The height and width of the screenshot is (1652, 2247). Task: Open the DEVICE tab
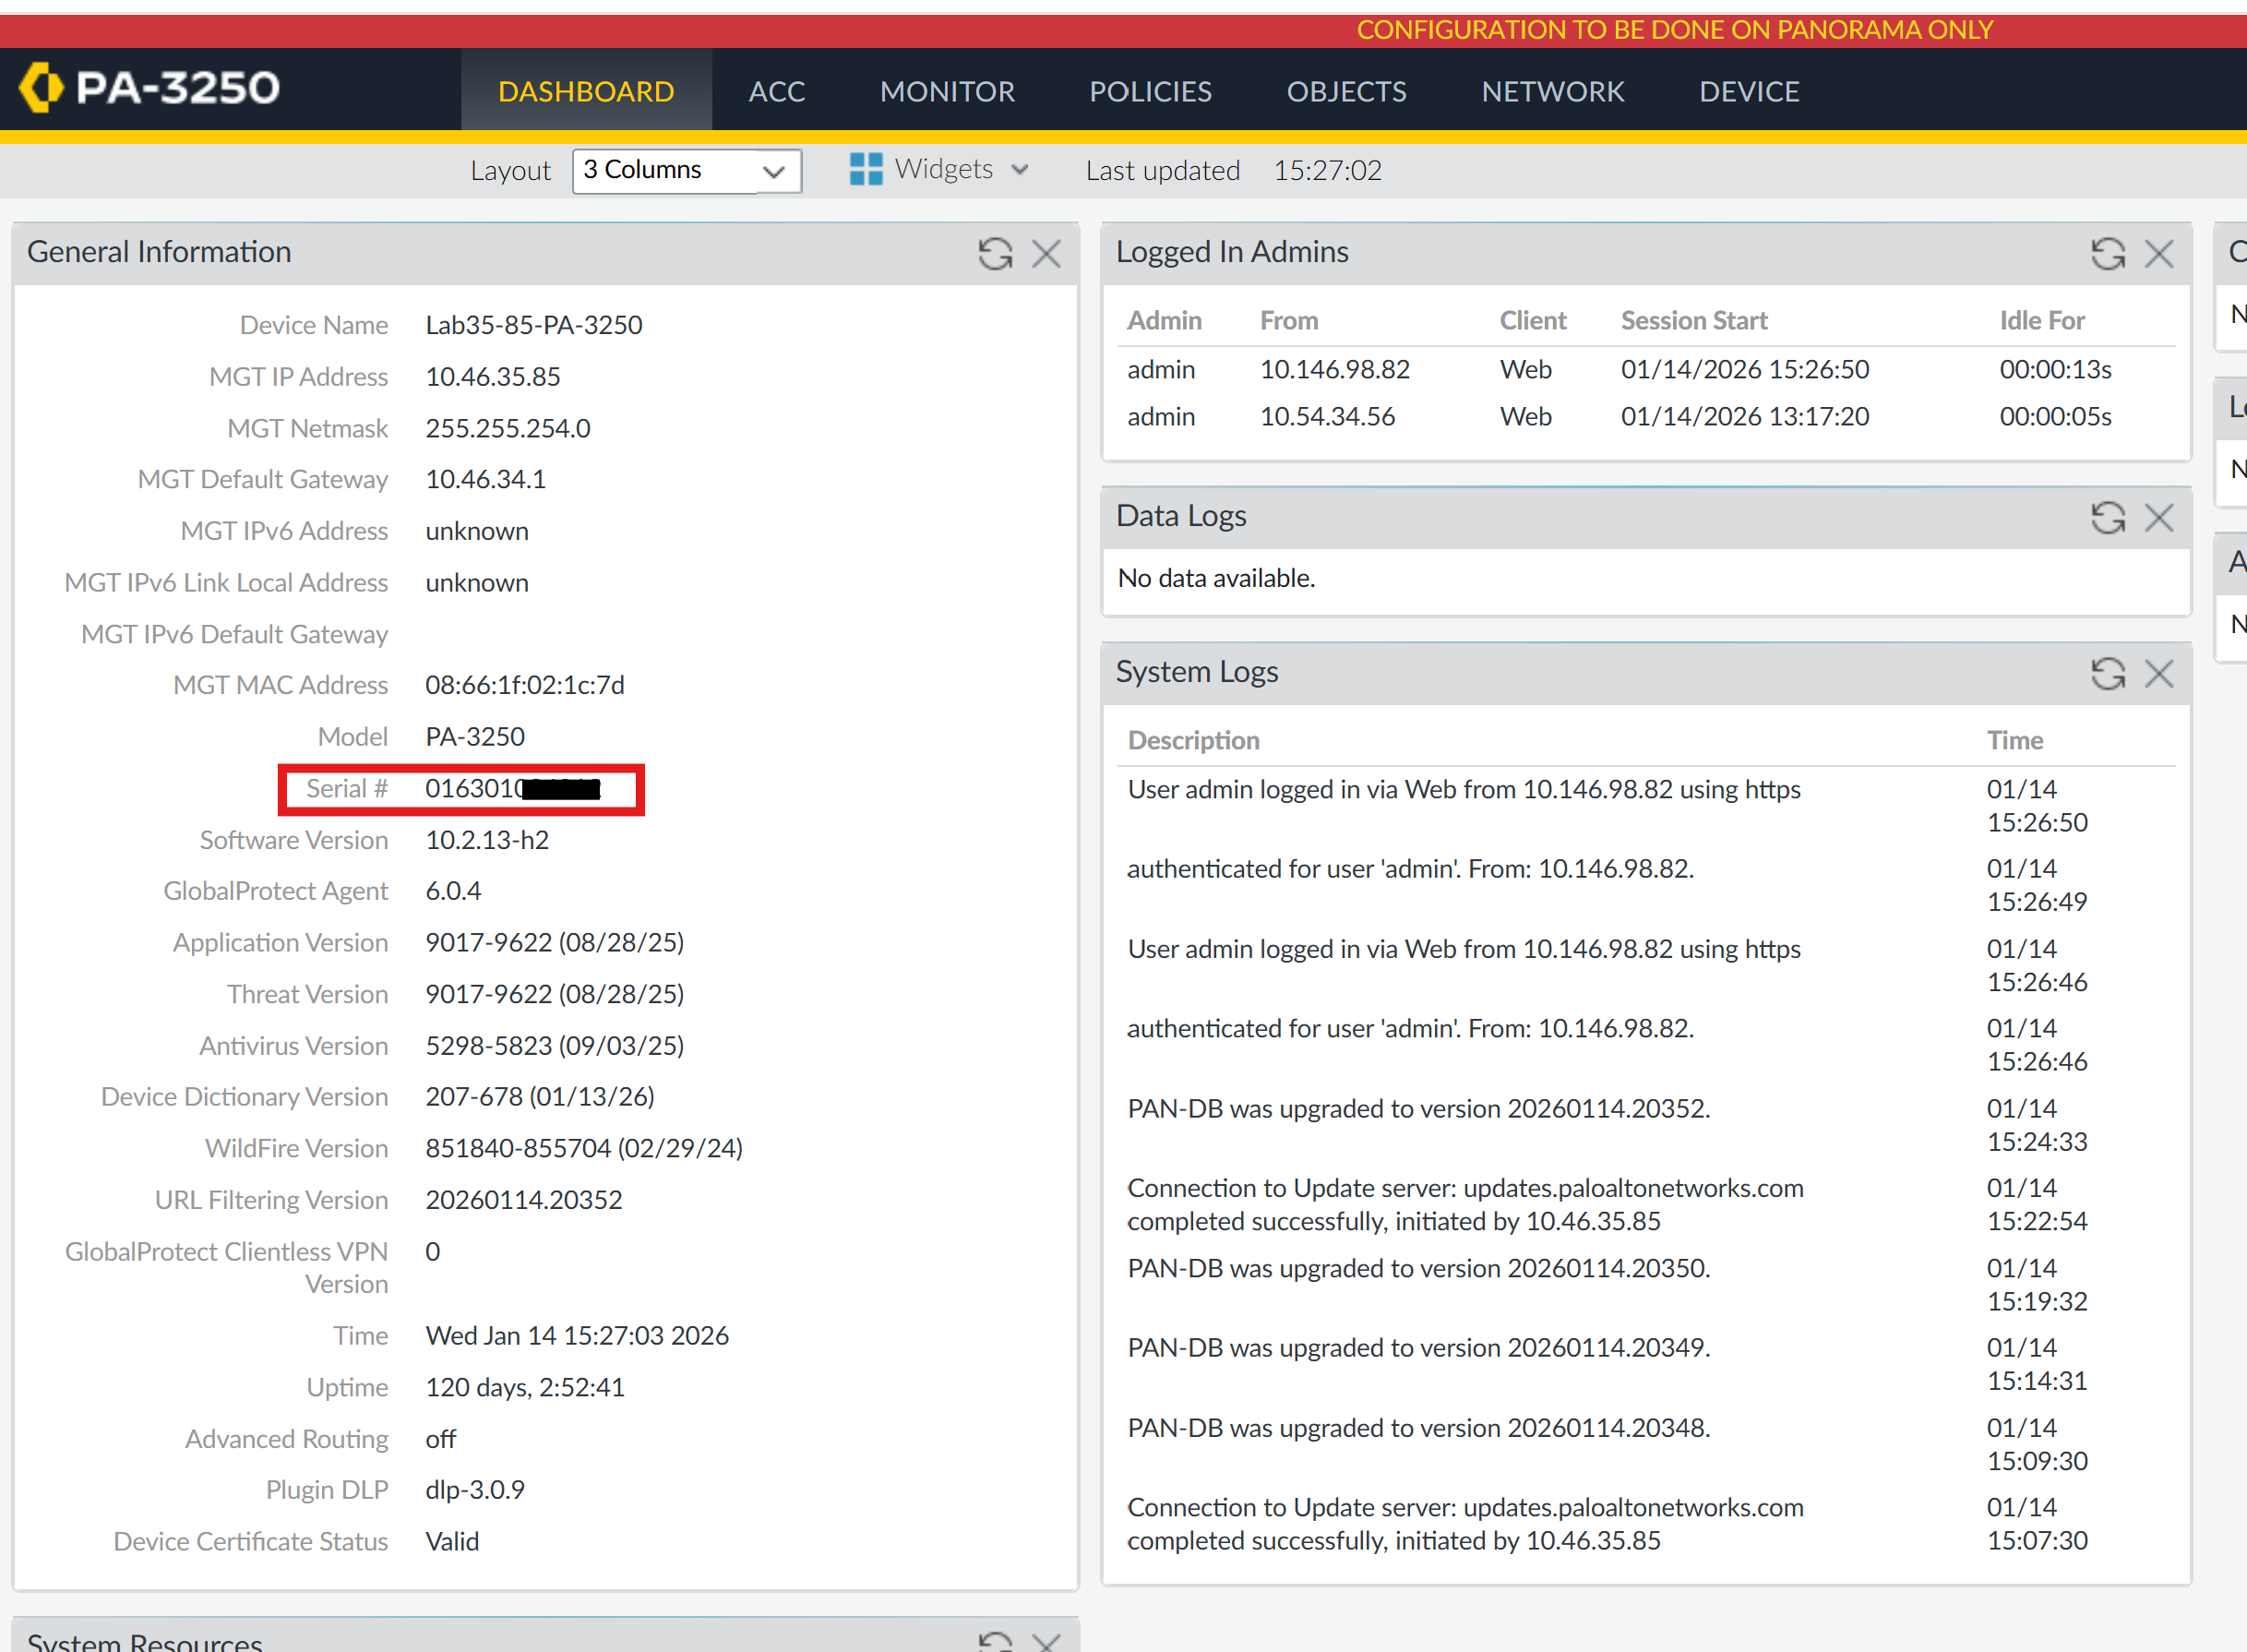pos(1748,92)
